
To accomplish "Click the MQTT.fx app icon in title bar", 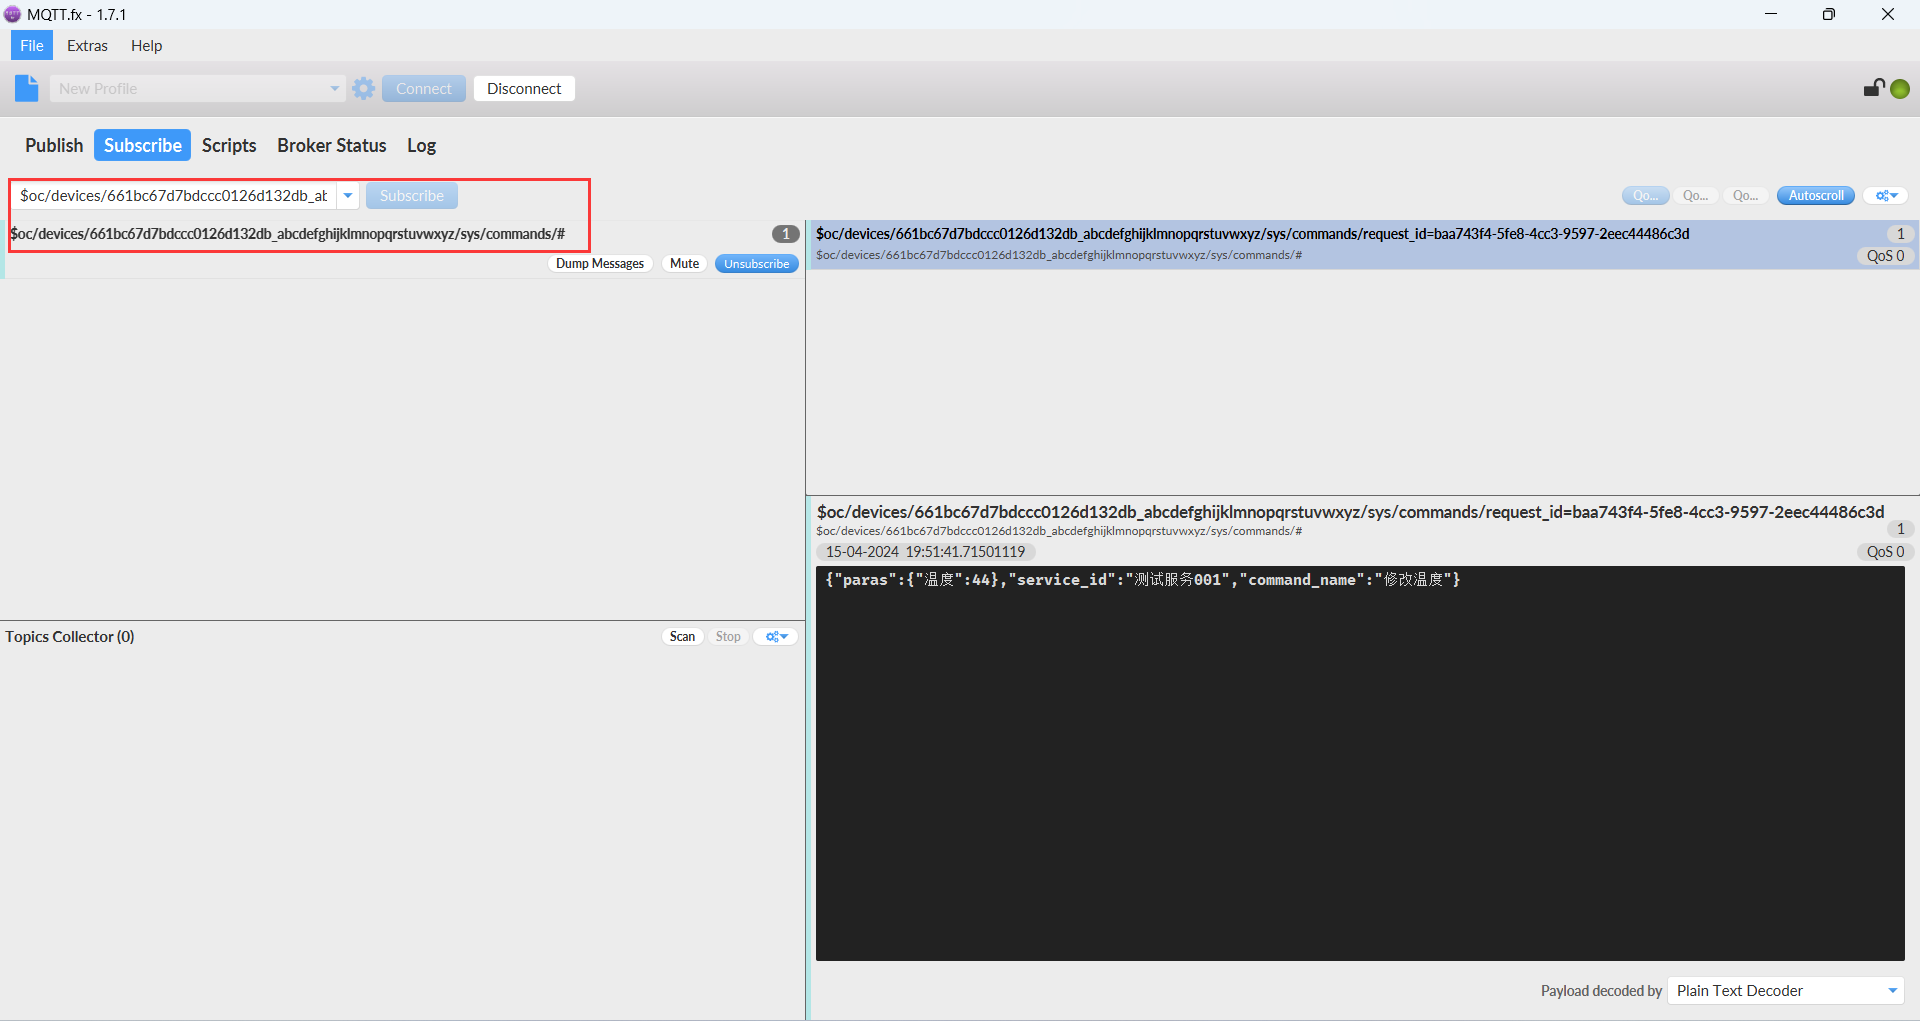I will coord(12,14).
